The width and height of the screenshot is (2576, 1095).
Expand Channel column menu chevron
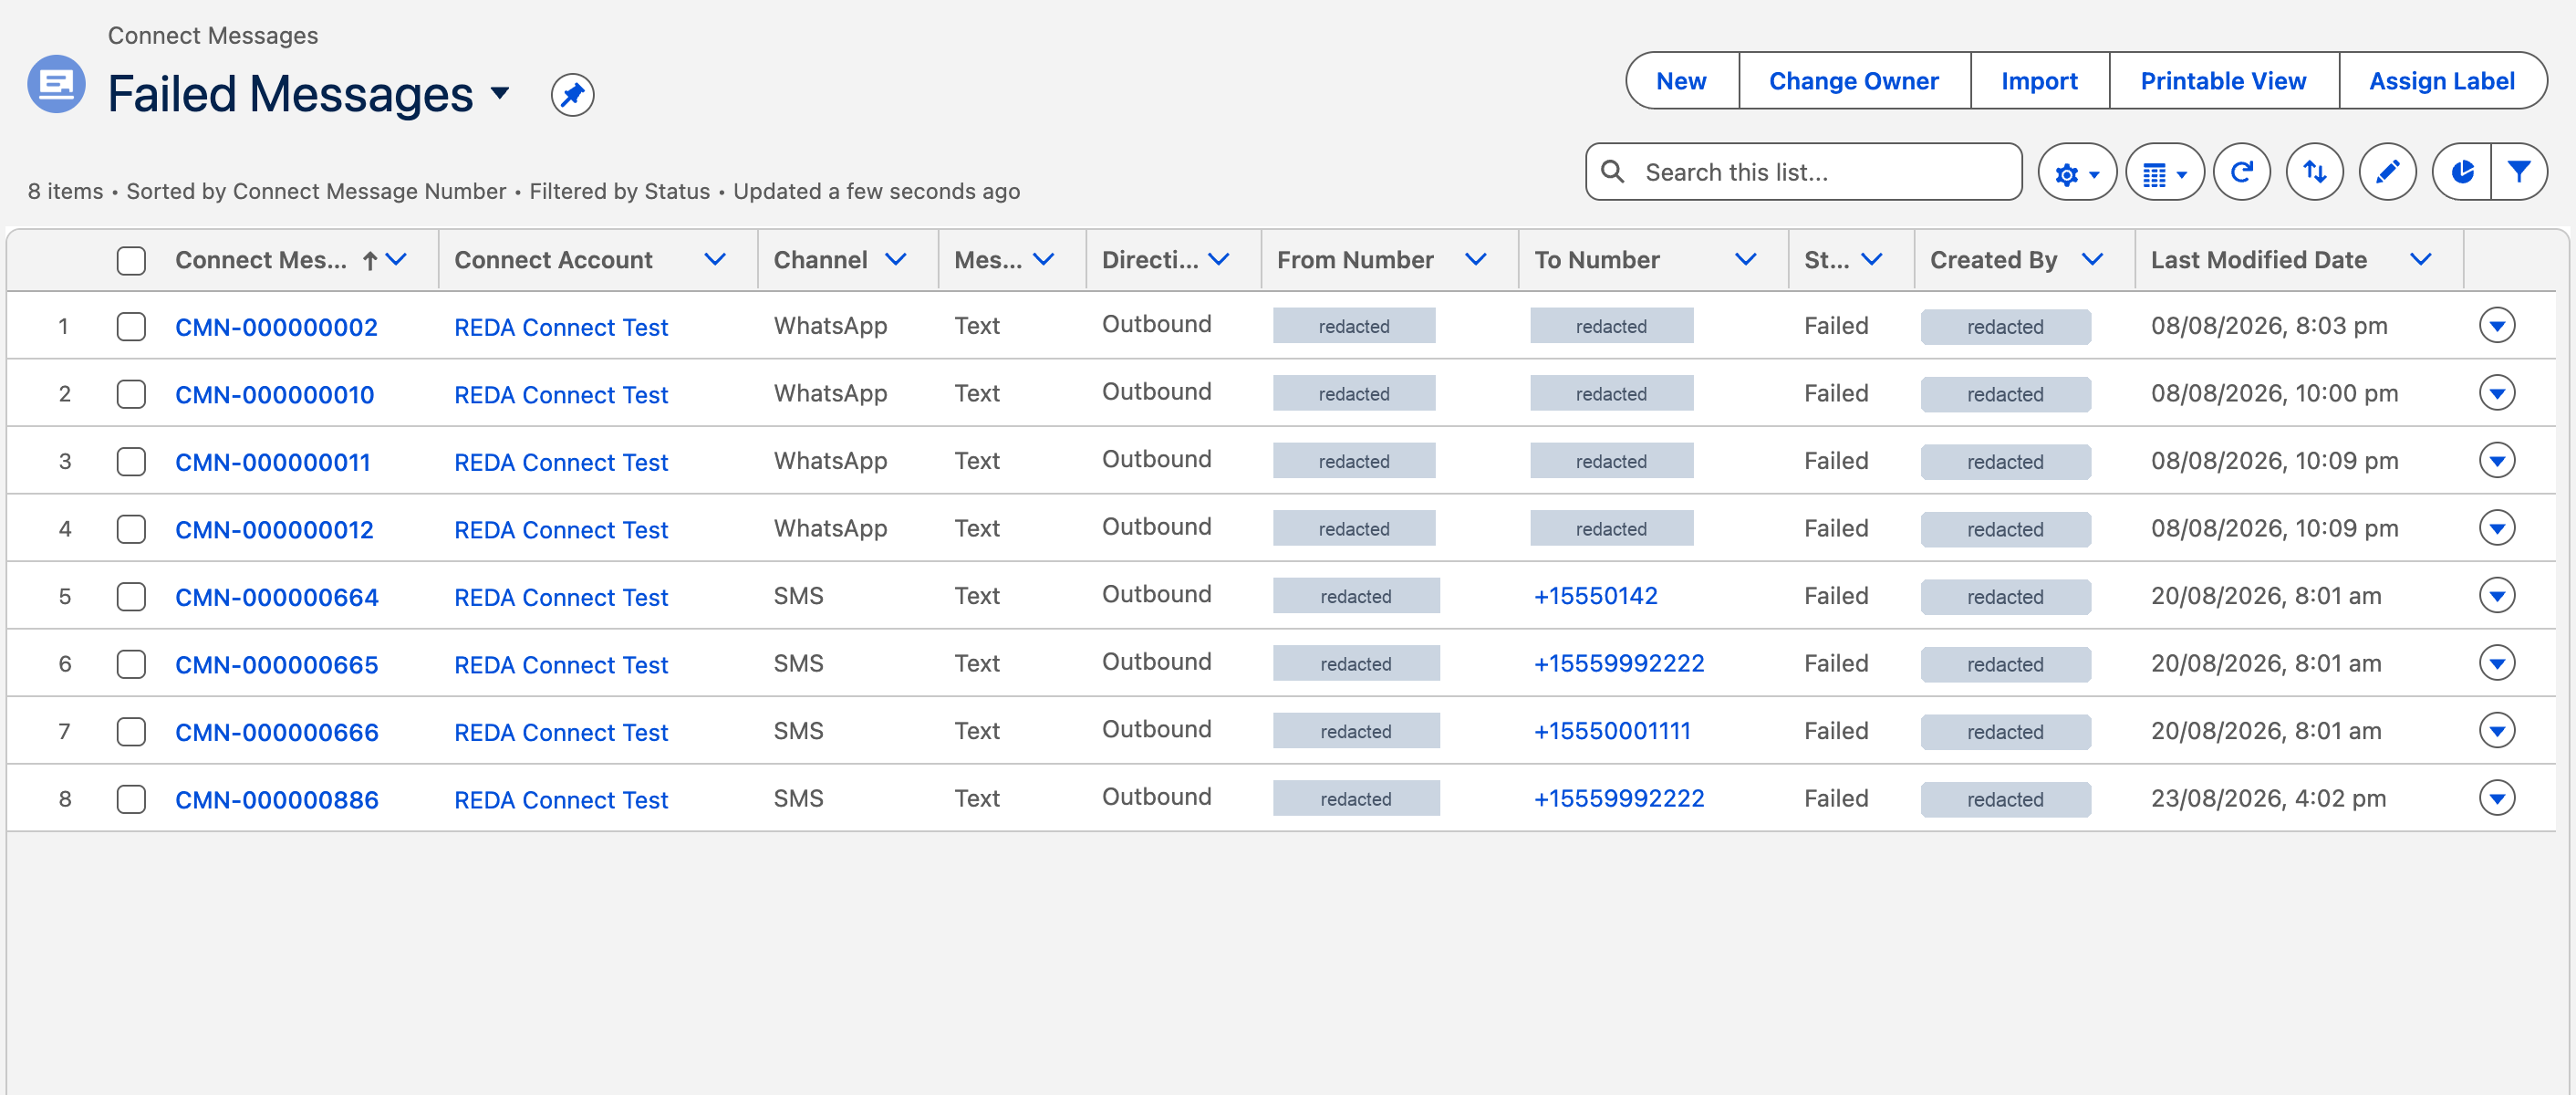point(895,260)
